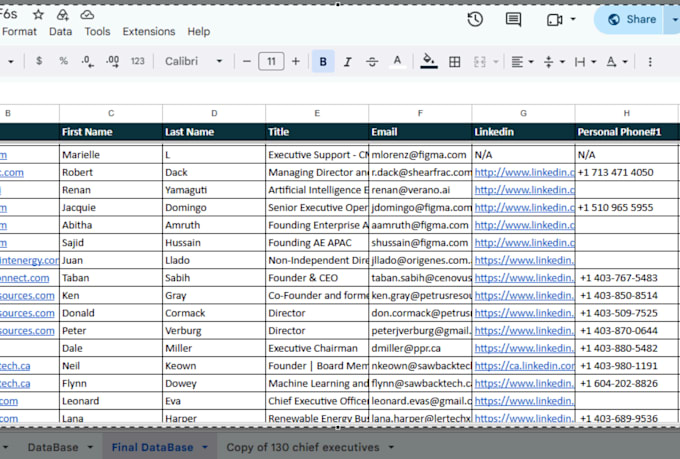Expand merge cells options arrow
680x459 pixels.
coord(496,62)
